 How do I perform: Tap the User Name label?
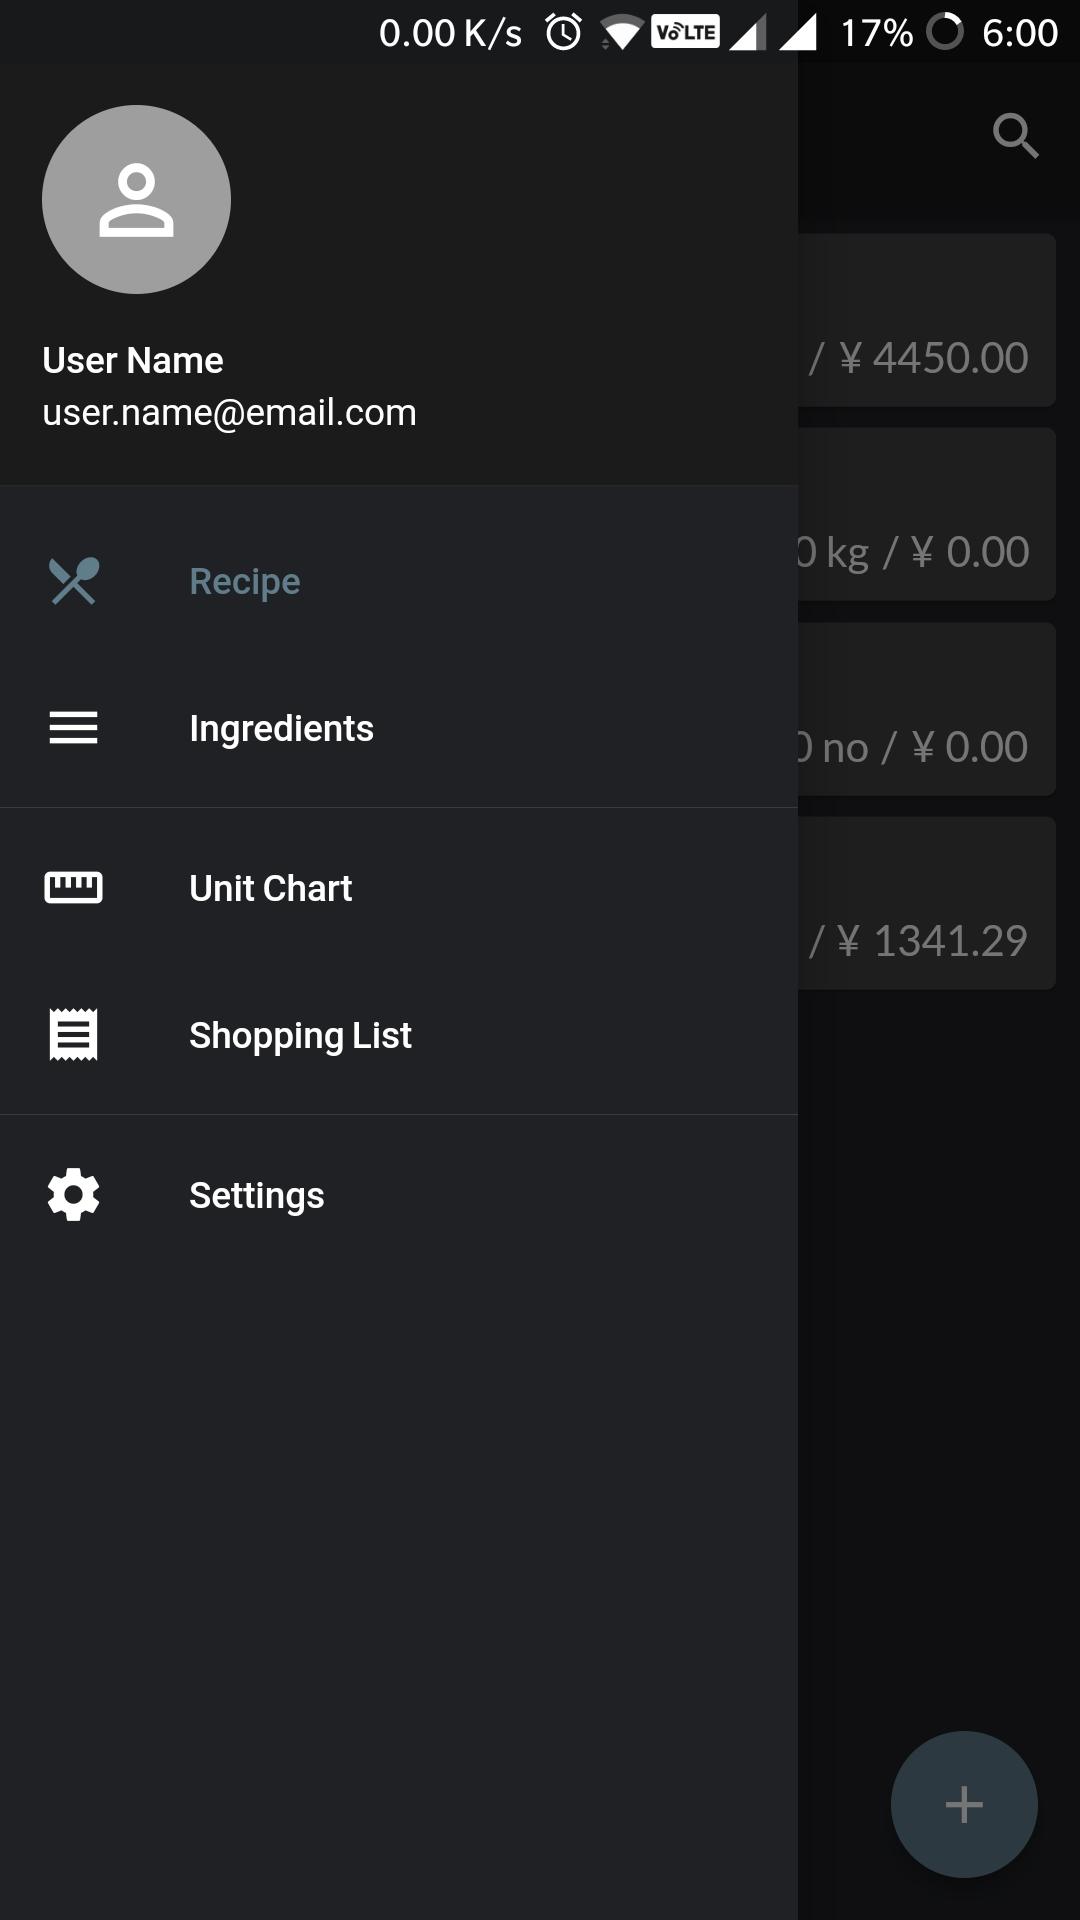tap(133, 360)
